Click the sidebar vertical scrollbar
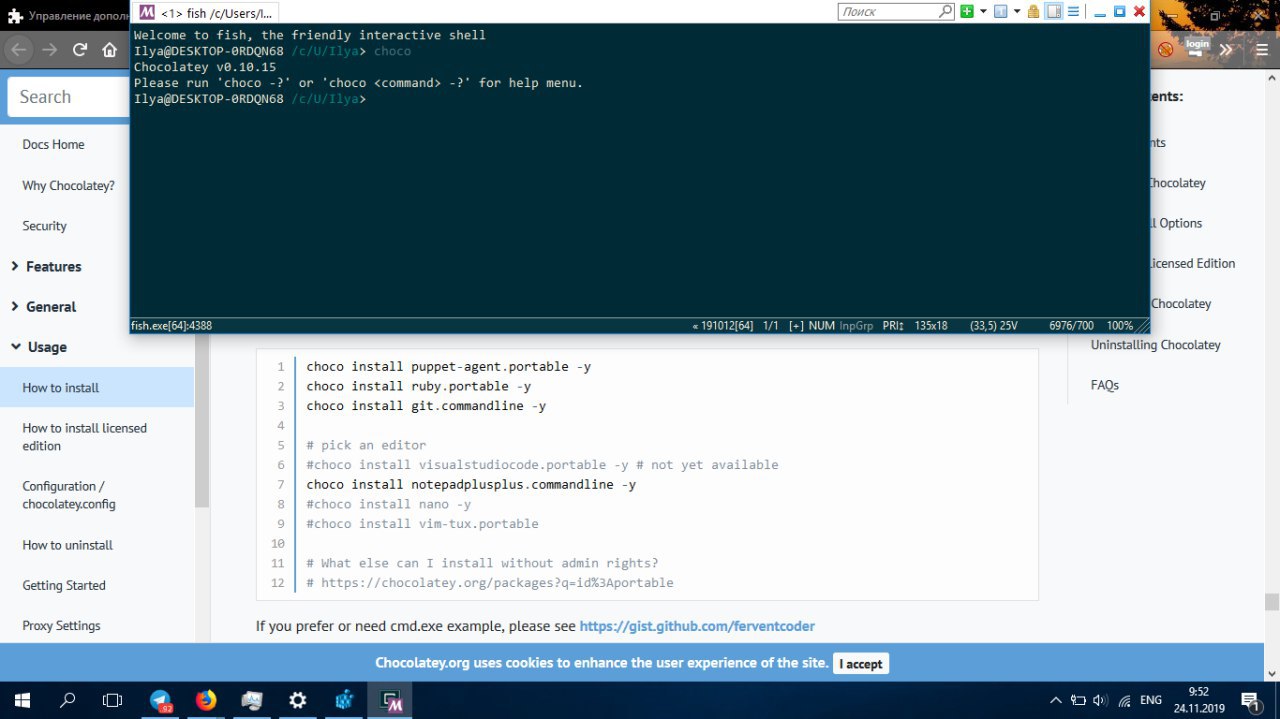 pos(202,420)
